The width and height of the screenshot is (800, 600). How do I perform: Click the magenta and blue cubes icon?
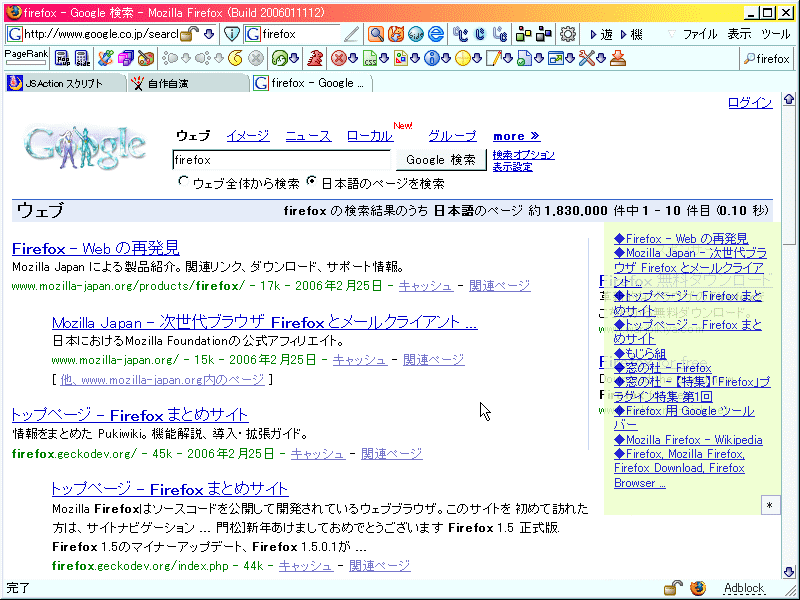click(126, 59)
